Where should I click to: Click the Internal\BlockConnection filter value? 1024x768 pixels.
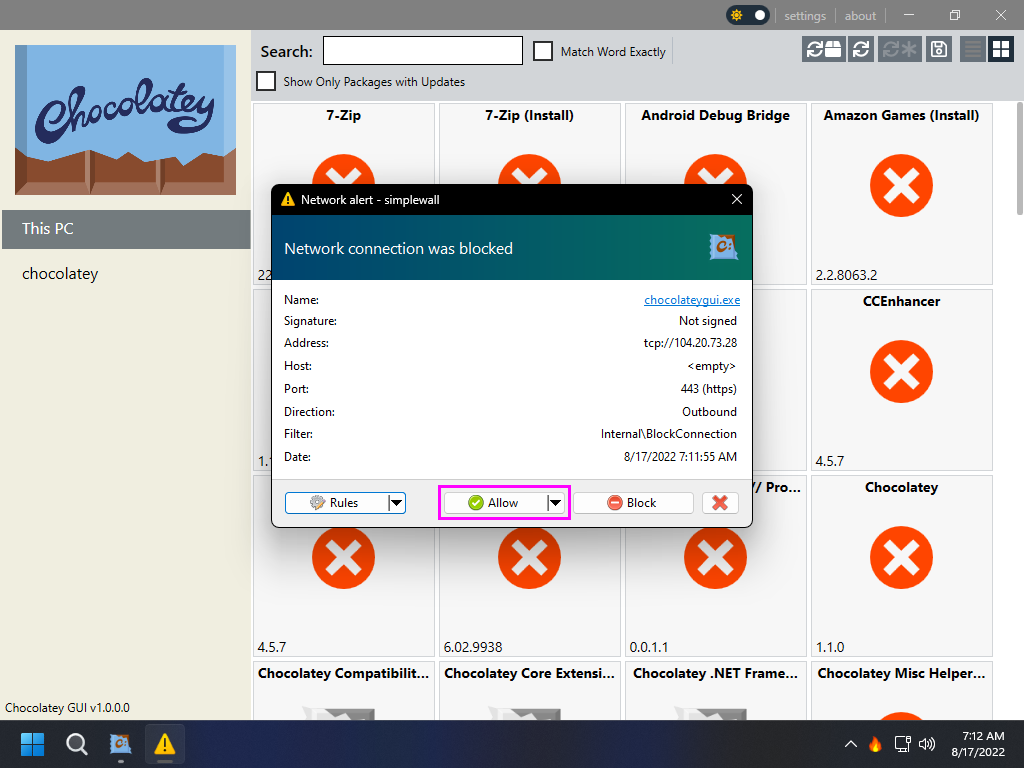pos(669,434)
